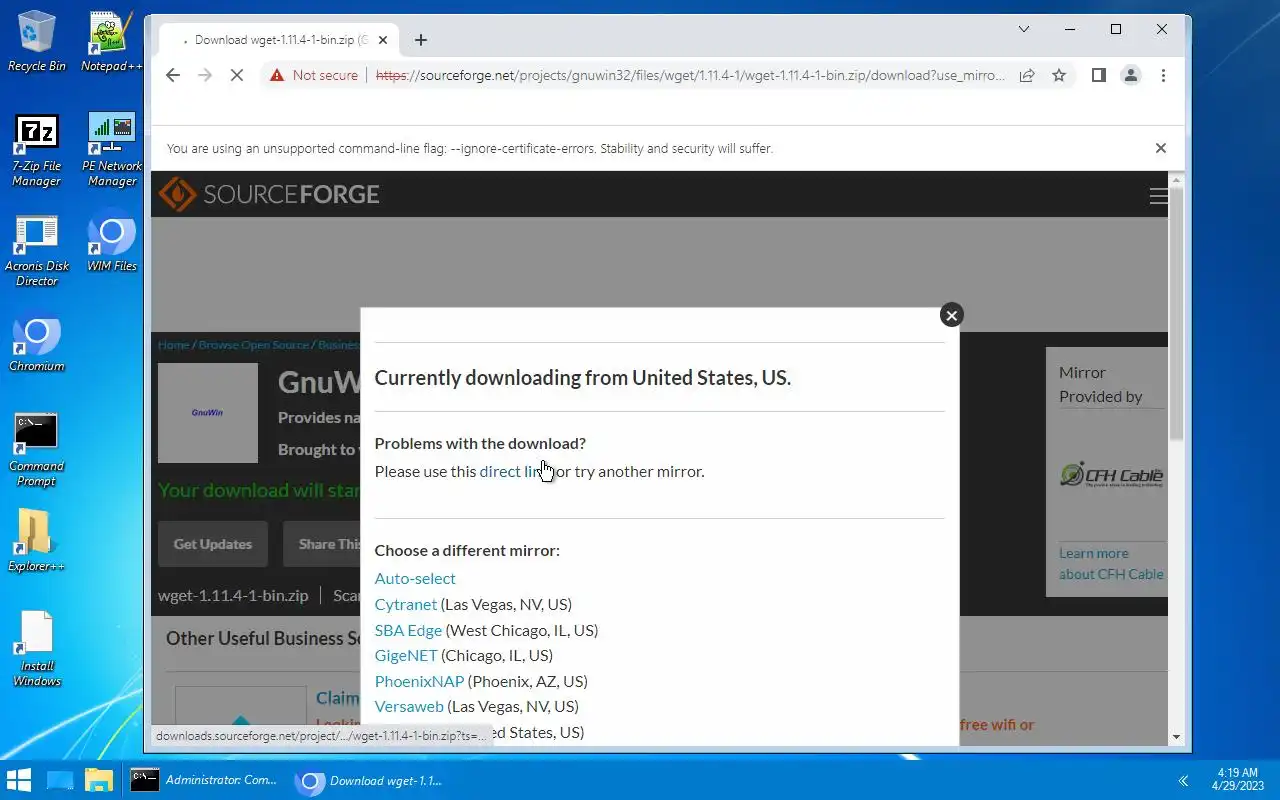
Task: Share this page icon in address bar
Action: (x=1027, y=75)
